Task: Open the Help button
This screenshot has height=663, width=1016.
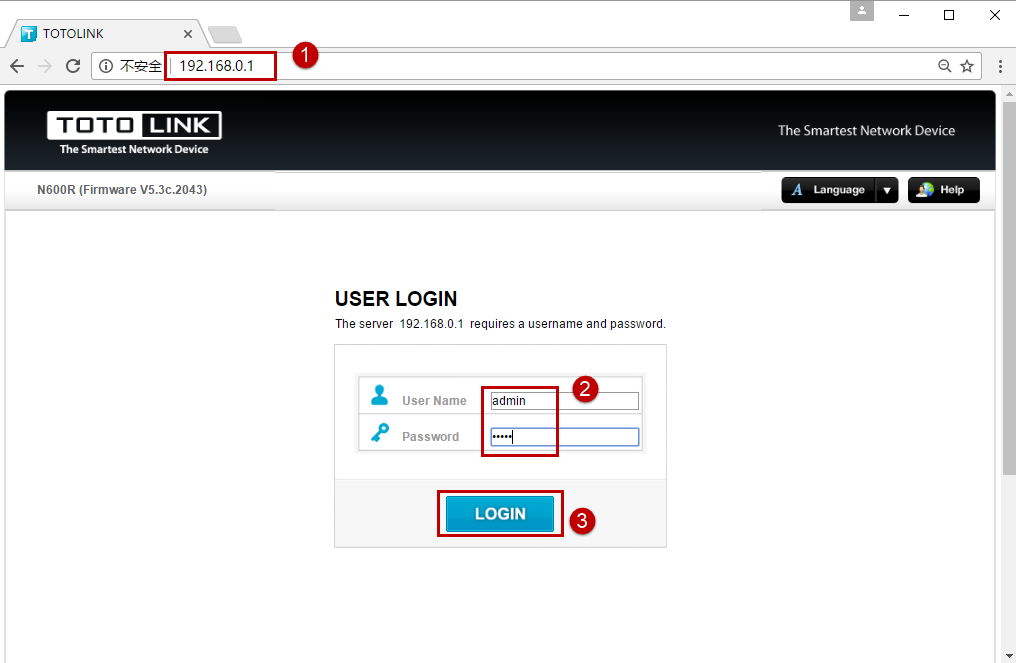Action: pyautogui.click(x=943, y=190)
